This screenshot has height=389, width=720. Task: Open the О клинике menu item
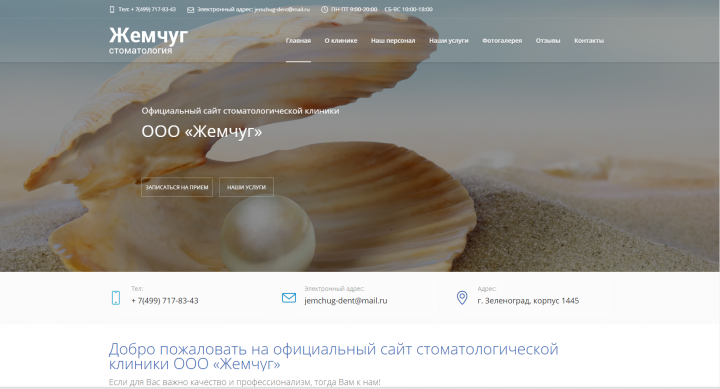click(x=341, y=40)
